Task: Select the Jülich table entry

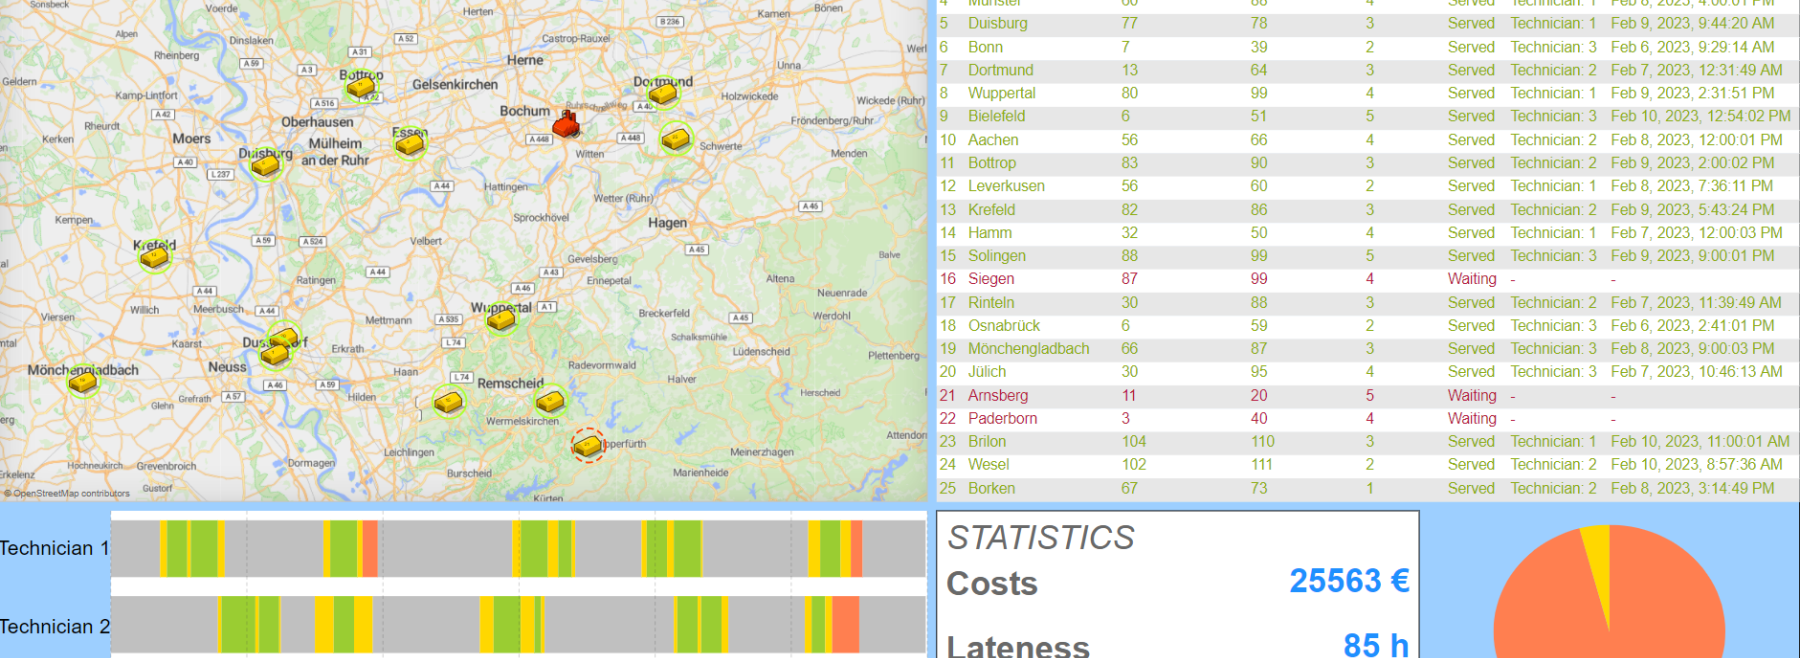Action: coord(987,372)
